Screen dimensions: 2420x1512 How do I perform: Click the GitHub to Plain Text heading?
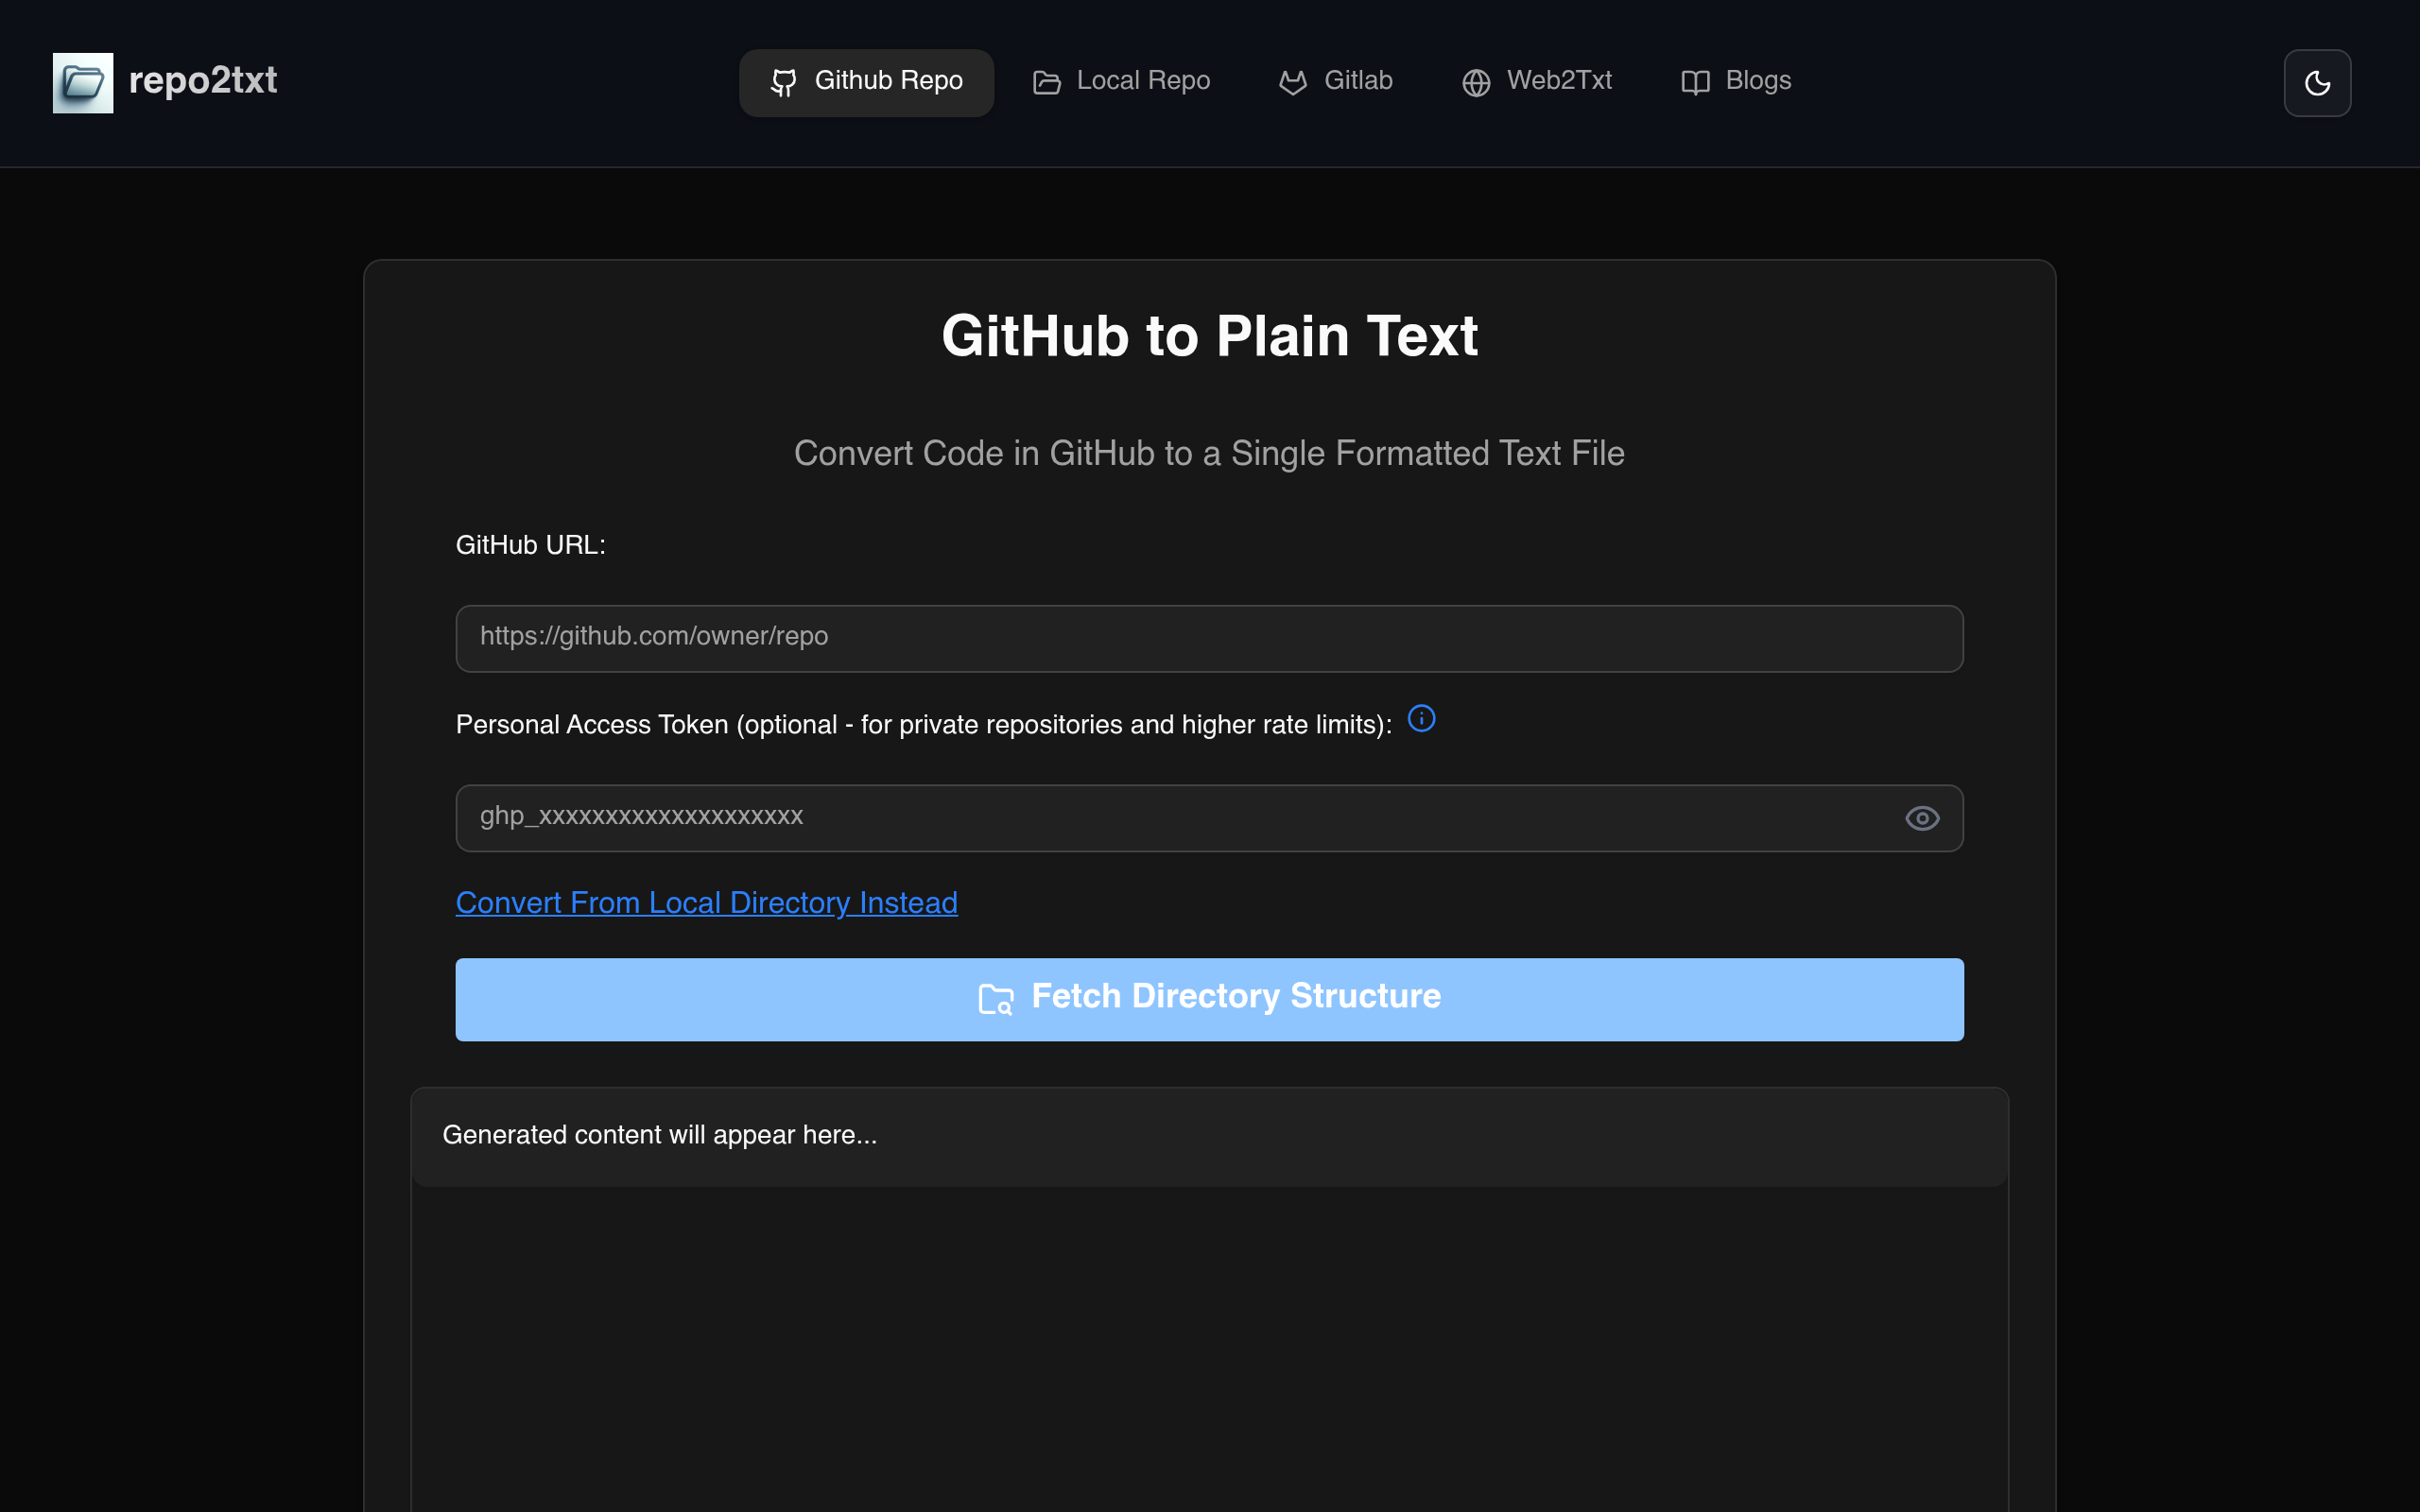point(1209,336)
